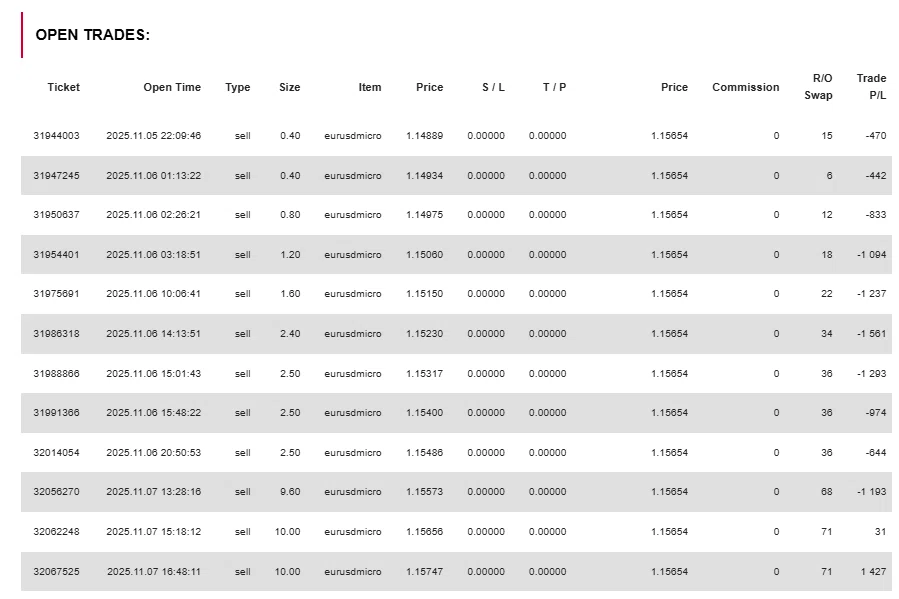Click the R/O Swap column header
This screenshot has width=899, height=599.
818,87
